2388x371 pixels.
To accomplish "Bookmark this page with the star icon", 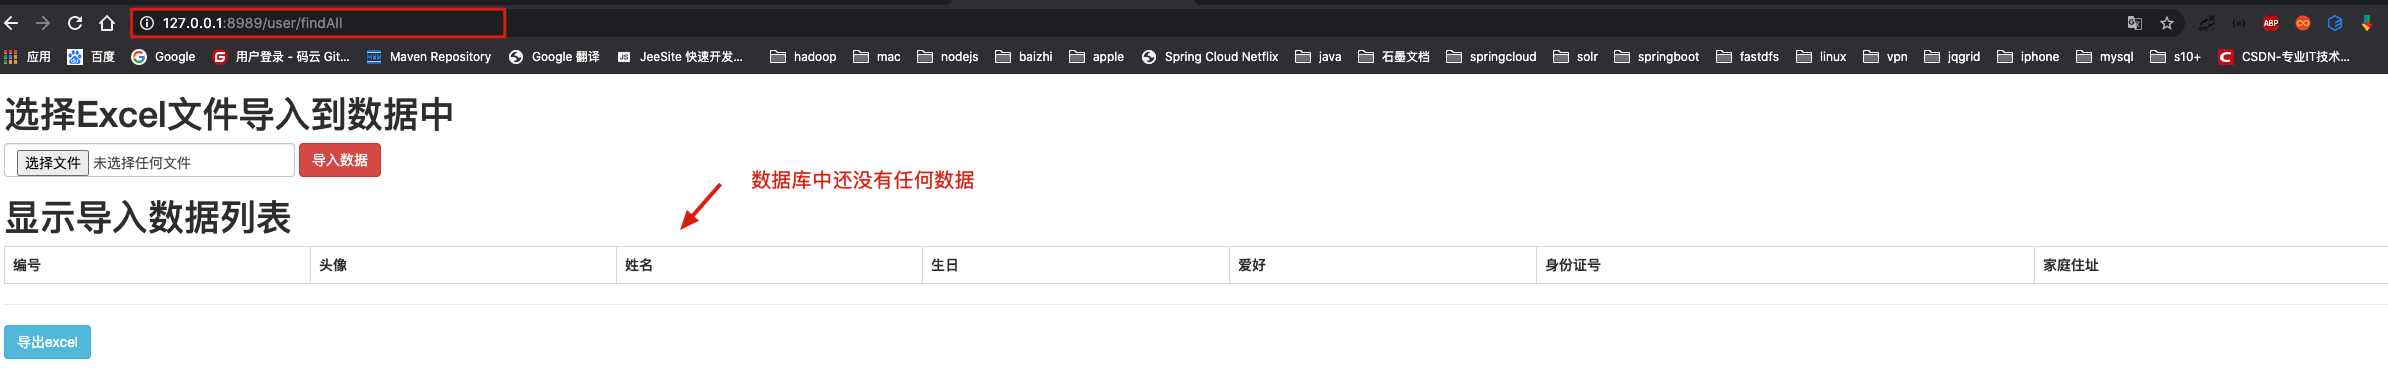I will [x=2167, y=23].
